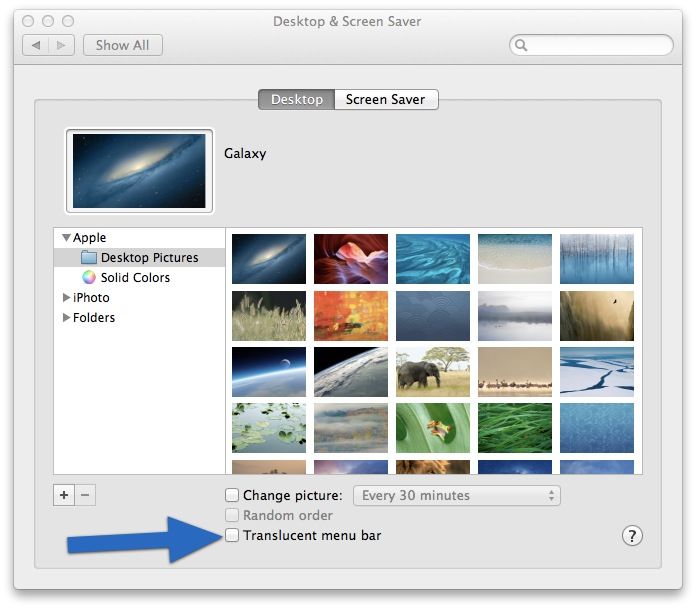This screenshot has width=696, height=609.
Task: Open the Every 30 minutes dropdown
Action: [457, 495]
